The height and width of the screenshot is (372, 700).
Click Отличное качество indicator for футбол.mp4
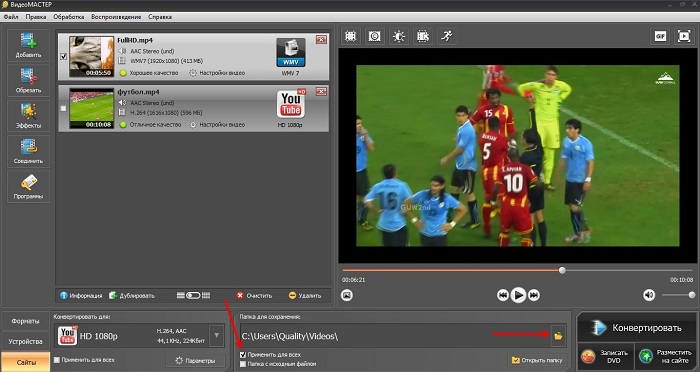[x=150, y=125]
